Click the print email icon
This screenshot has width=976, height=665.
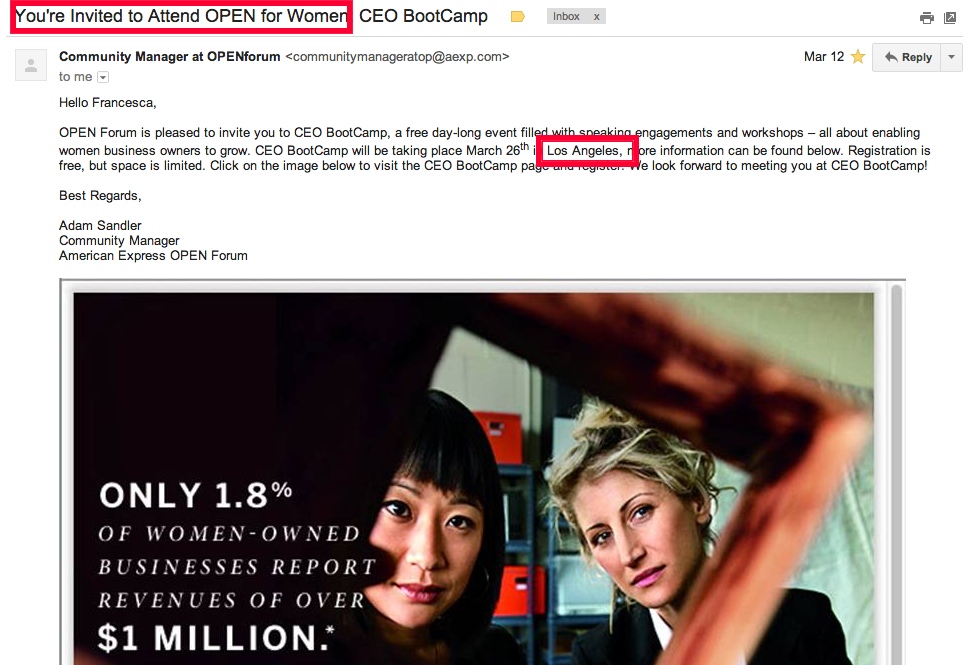(926, 18)
